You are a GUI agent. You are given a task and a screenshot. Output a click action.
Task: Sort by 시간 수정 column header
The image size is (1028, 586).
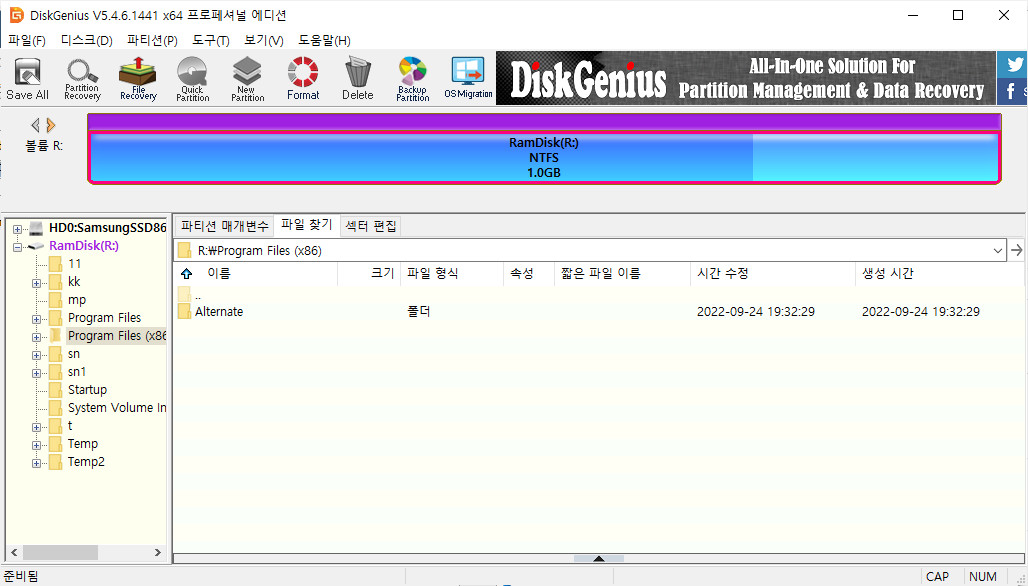pos(773,273)
